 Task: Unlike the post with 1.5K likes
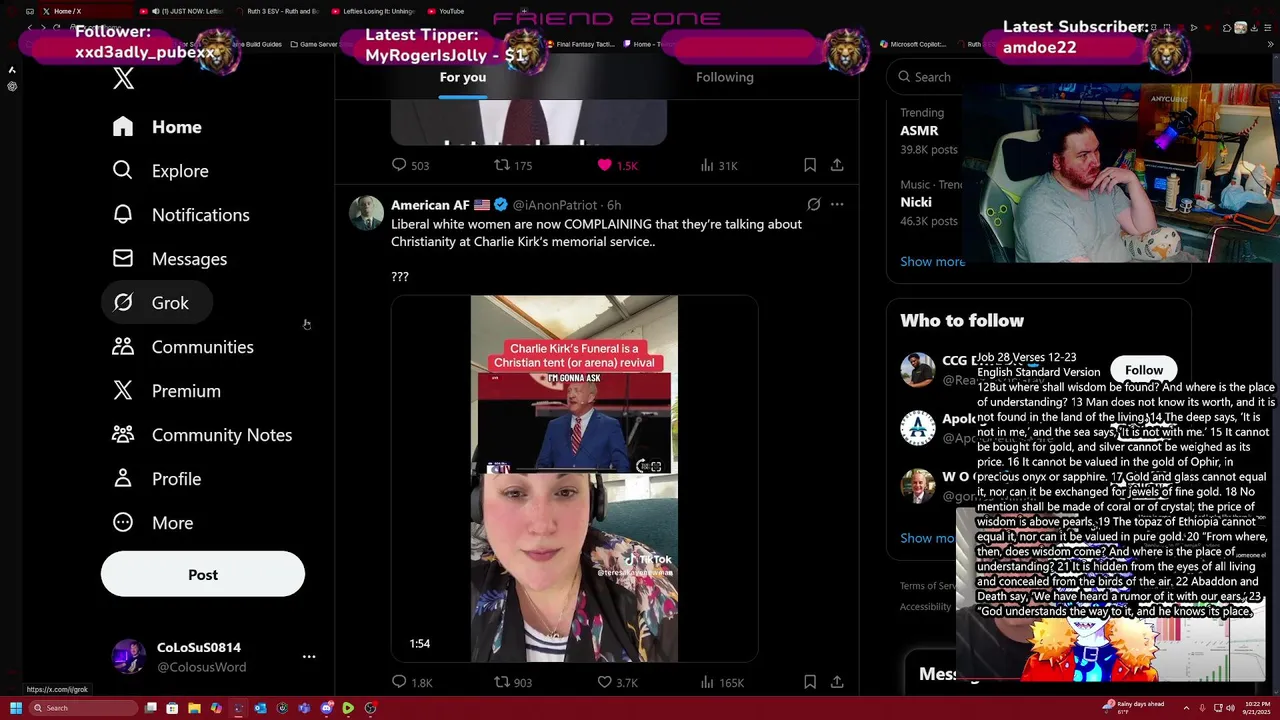[x=617, y=165]
